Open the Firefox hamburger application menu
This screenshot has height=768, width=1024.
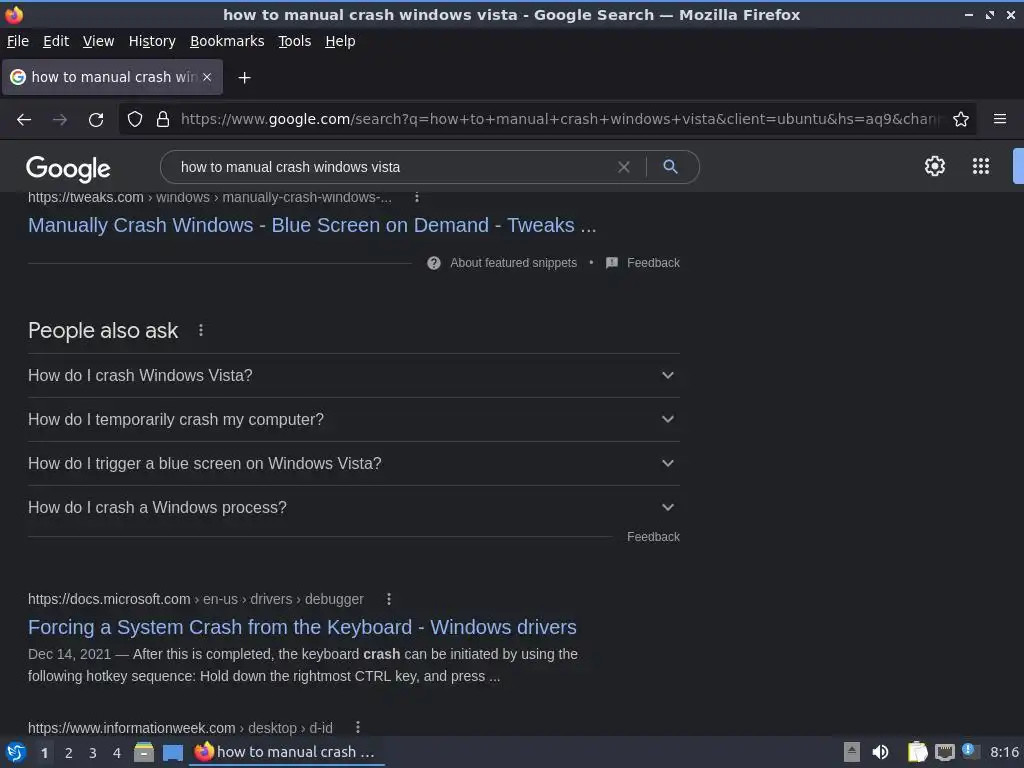tap(1000, 119)
